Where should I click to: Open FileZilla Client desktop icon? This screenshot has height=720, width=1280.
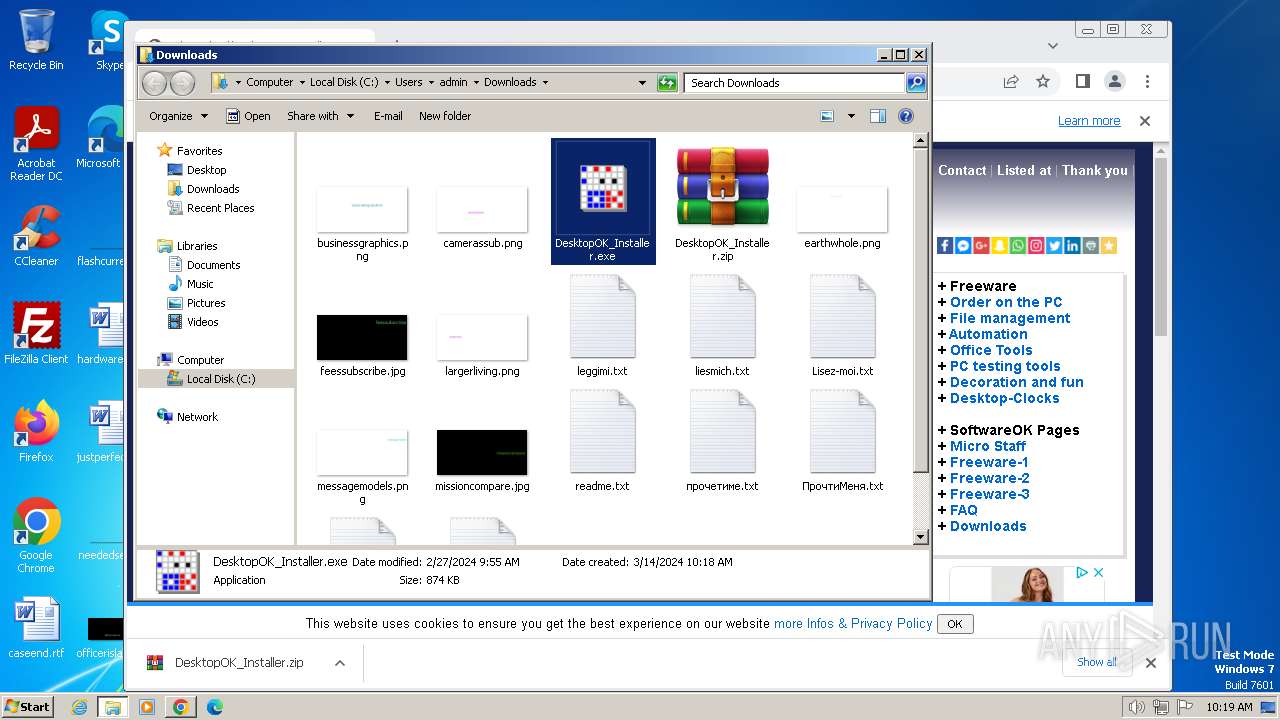click(x=36, y=334)
